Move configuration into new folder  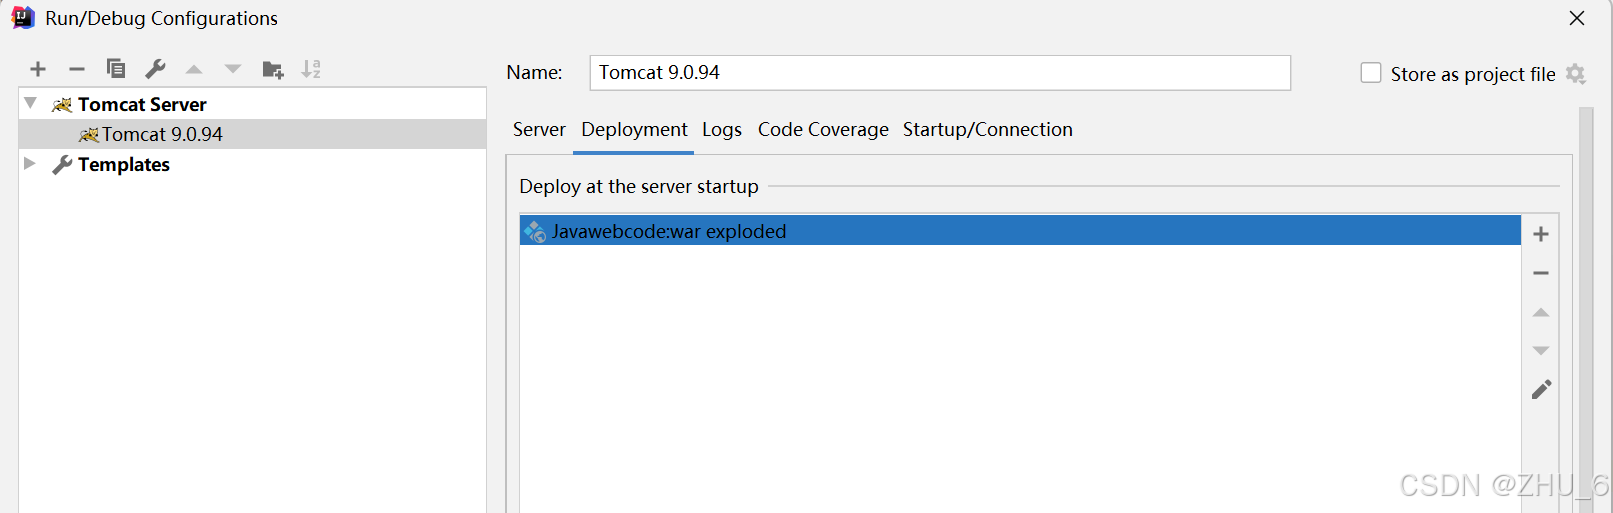(x=272, y=69)
